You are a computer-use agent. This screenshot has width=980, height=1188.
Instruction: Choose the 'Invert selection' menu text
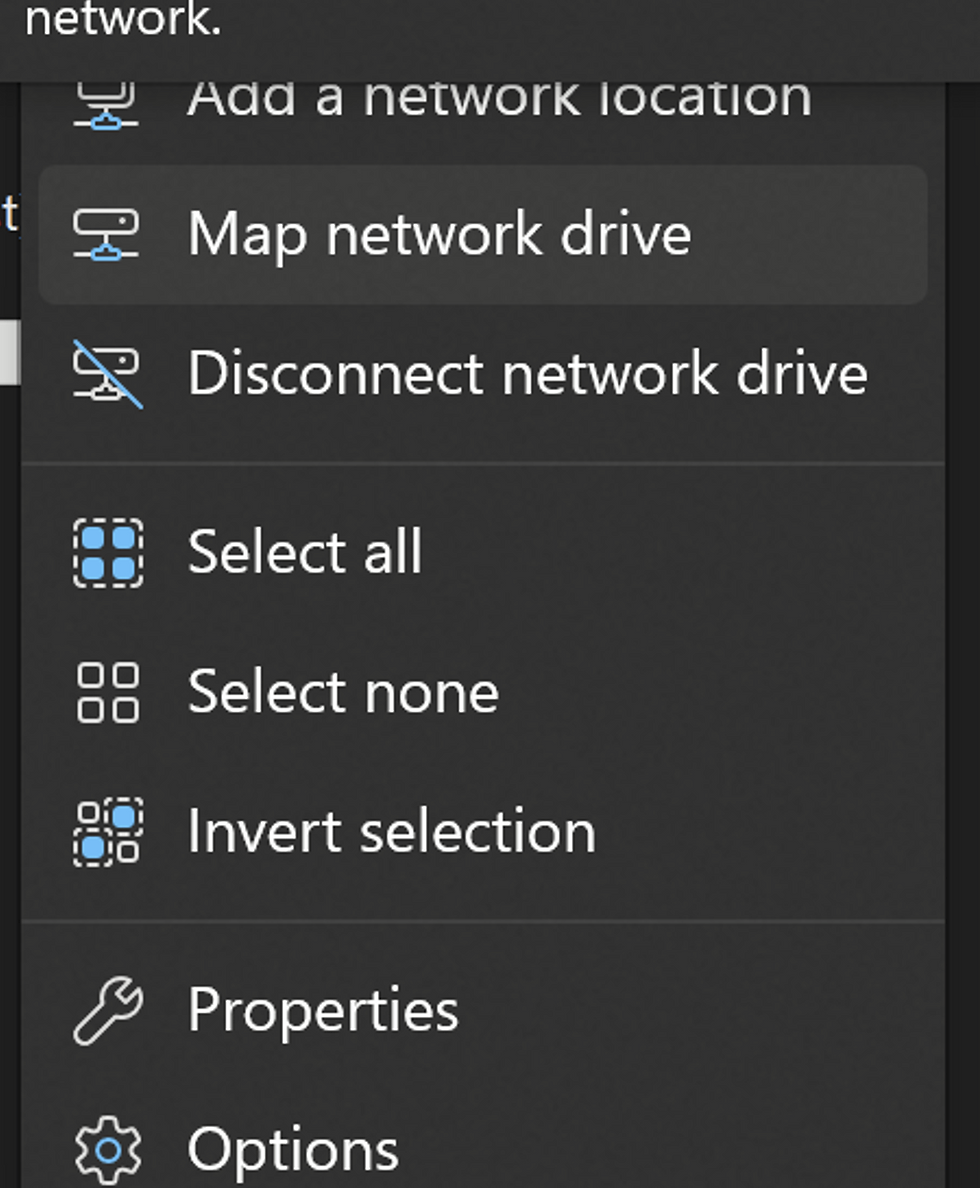tap(391, 831)
